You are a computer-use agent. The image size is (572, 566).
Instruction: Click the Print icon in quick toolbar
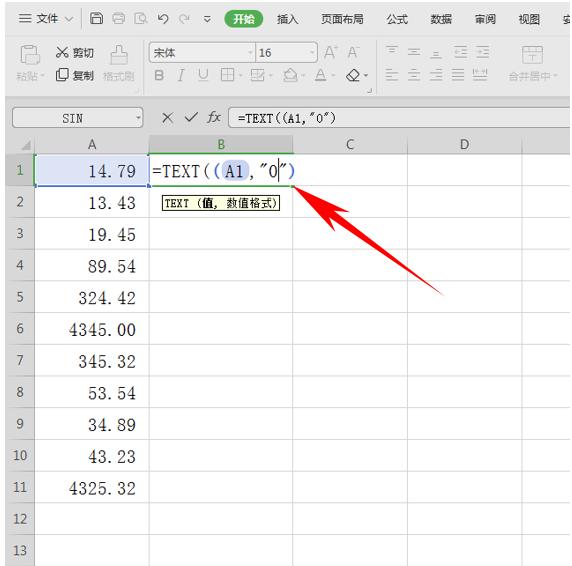tap(119, 18)
